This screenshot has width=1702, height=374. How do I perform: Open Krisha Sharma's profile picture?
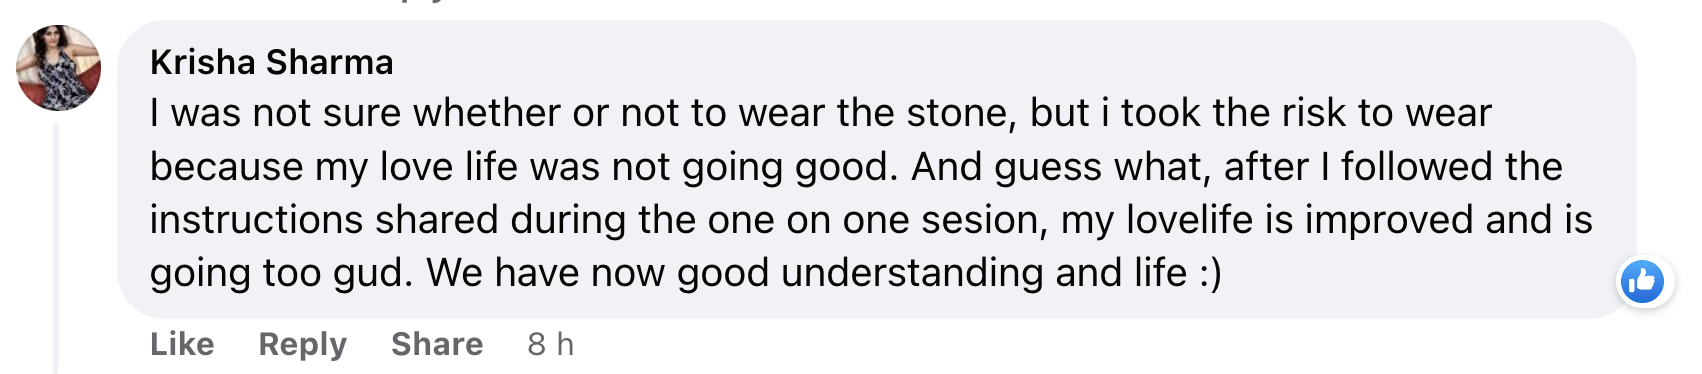click(58, 67)
